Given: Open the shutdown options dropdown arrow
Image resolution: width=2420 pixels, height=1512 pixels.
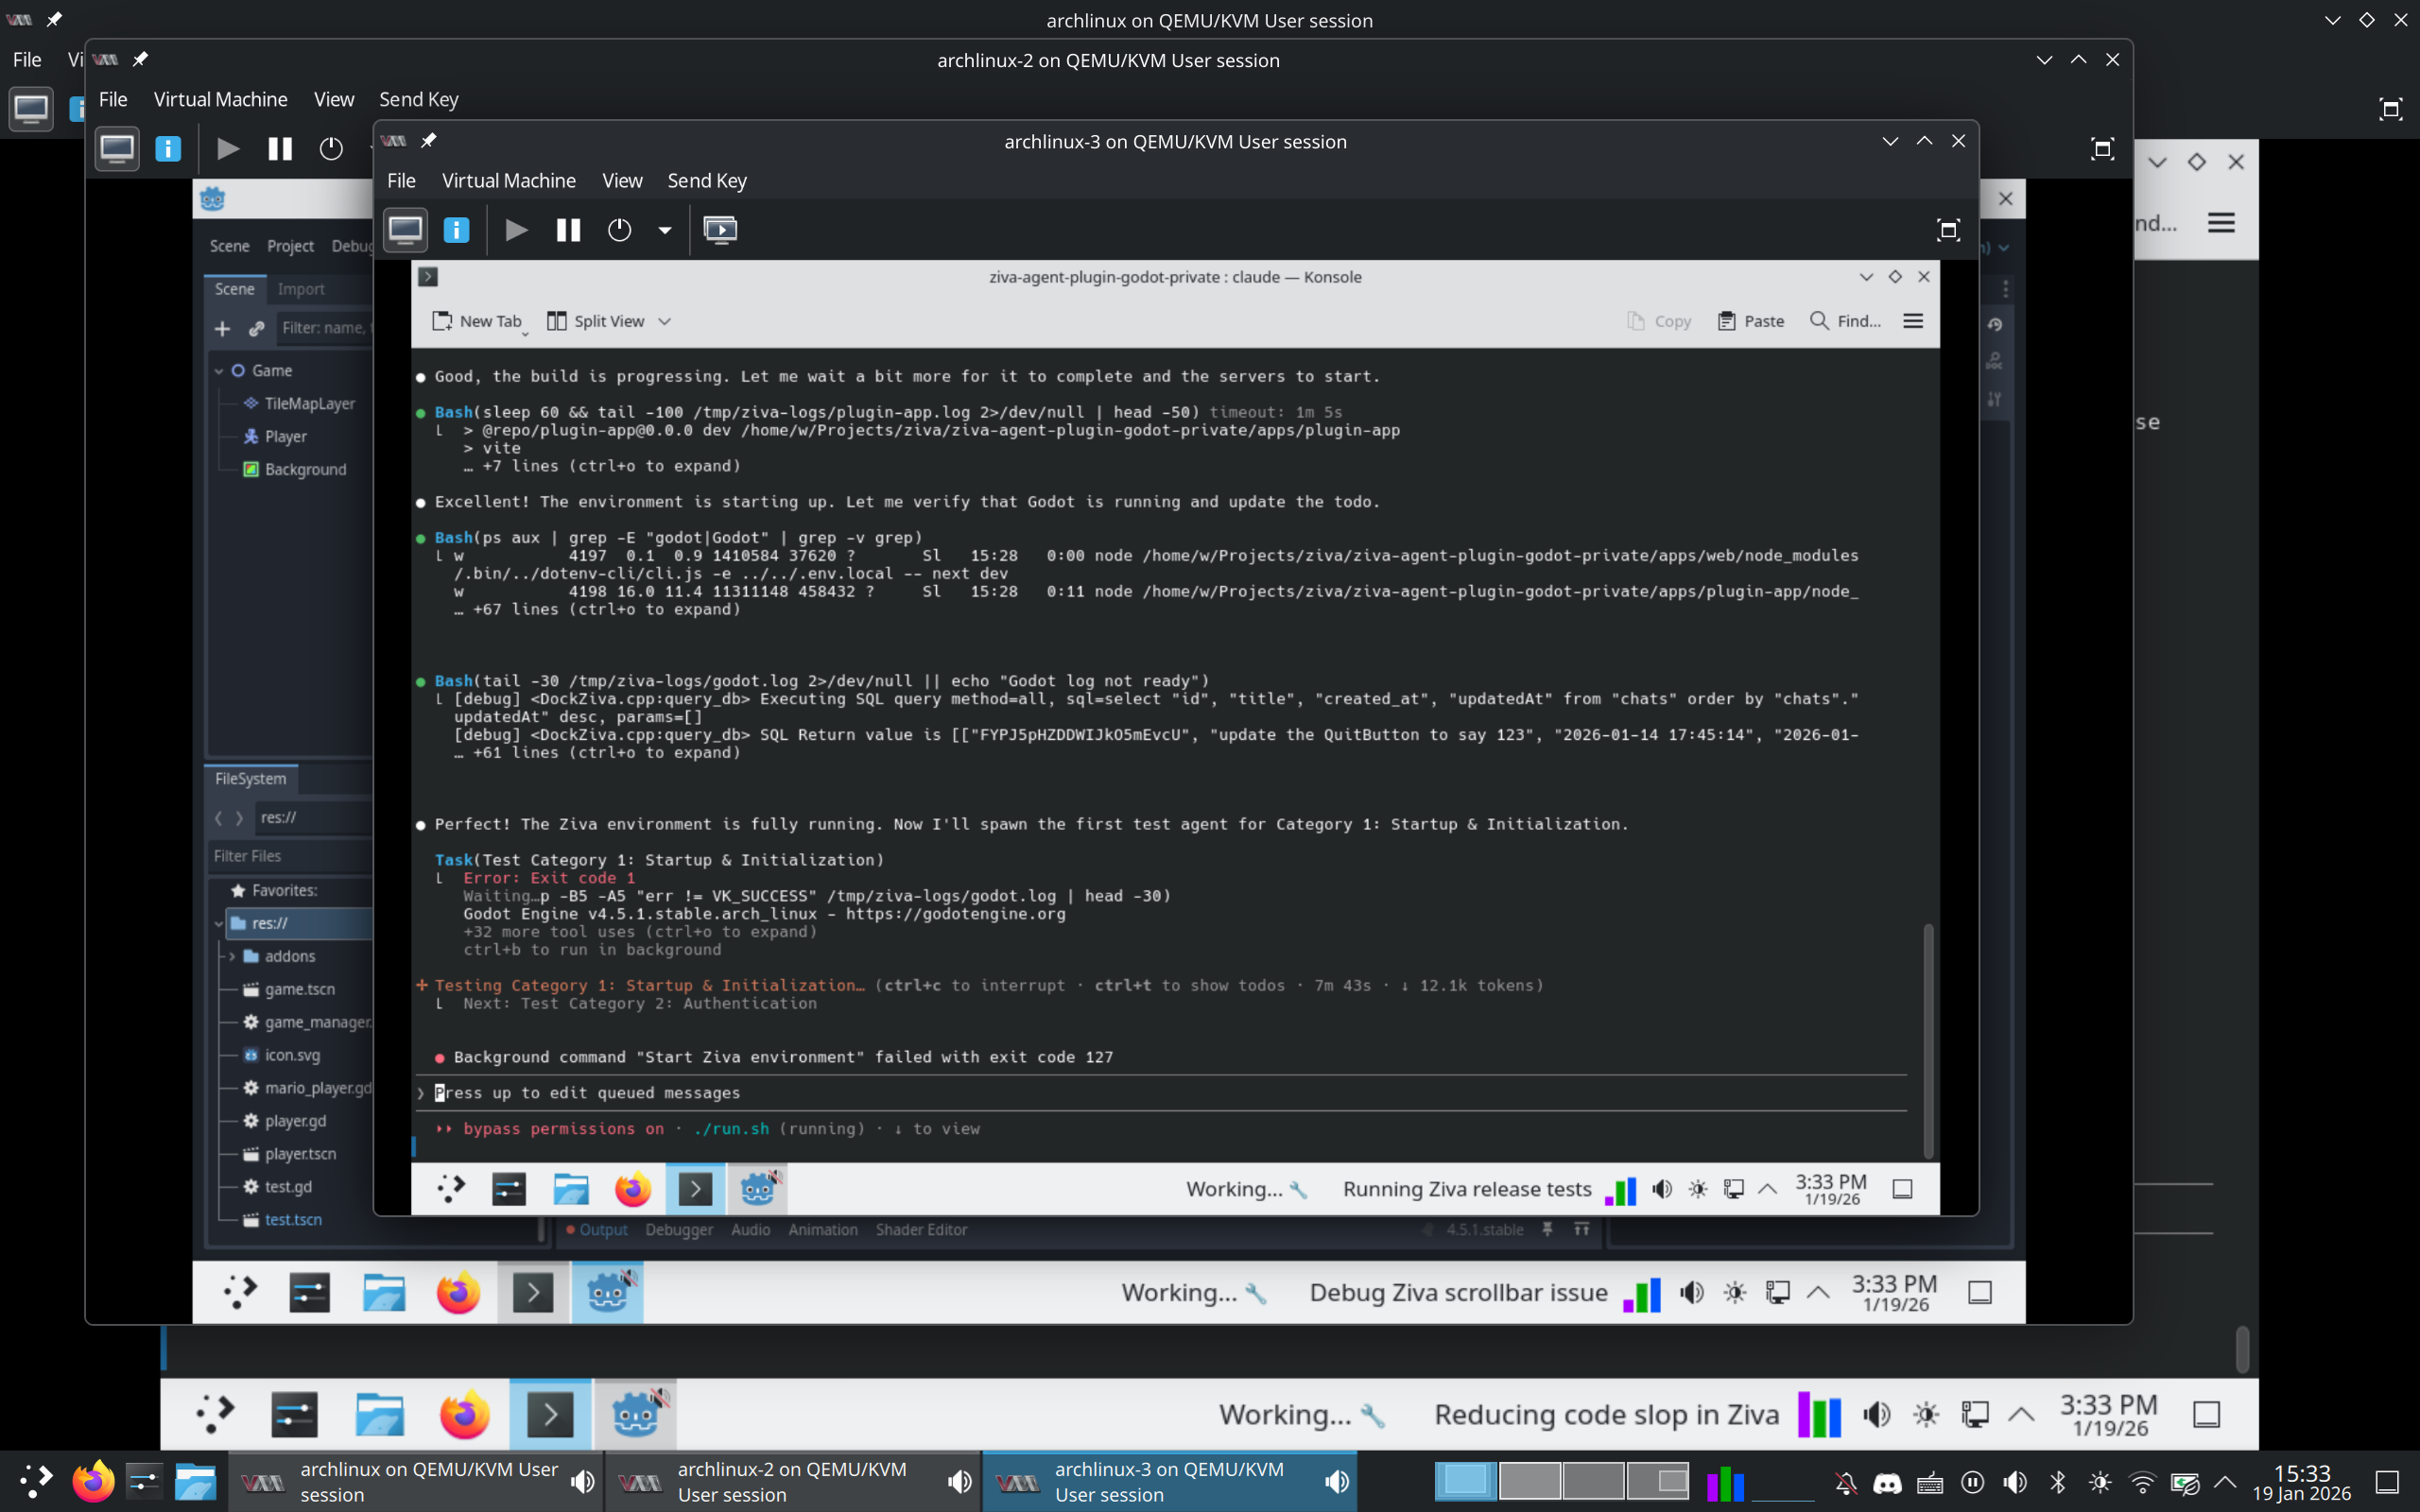Looking at the screenshot, I should coord(665,230).
